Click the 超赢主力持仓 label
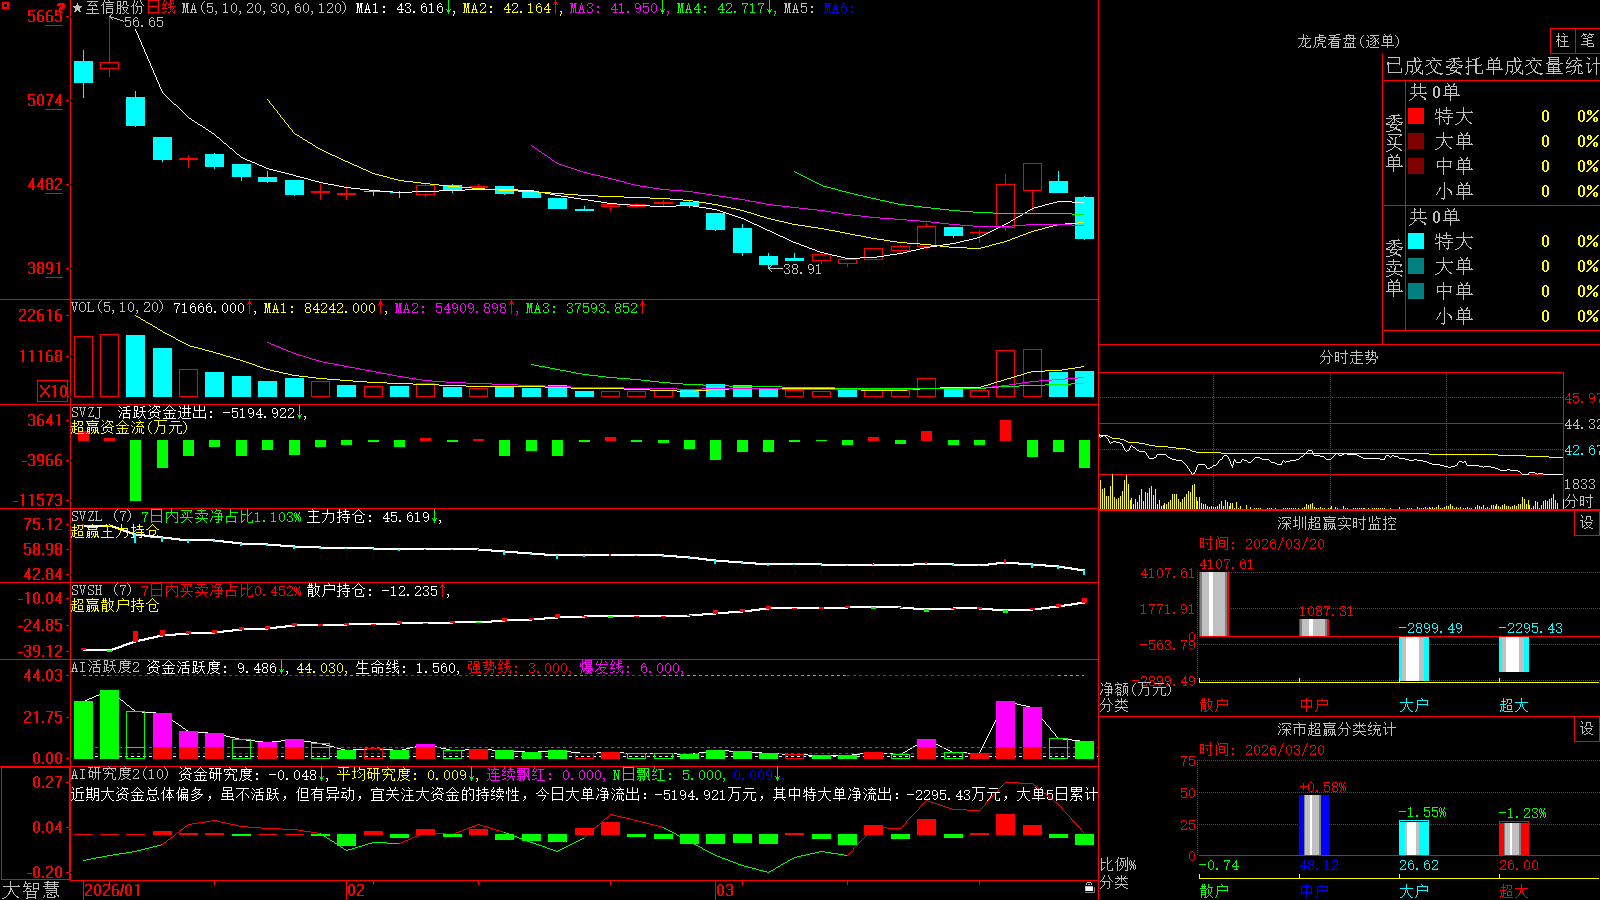1600x900 pixels. (x=115, y=531)
